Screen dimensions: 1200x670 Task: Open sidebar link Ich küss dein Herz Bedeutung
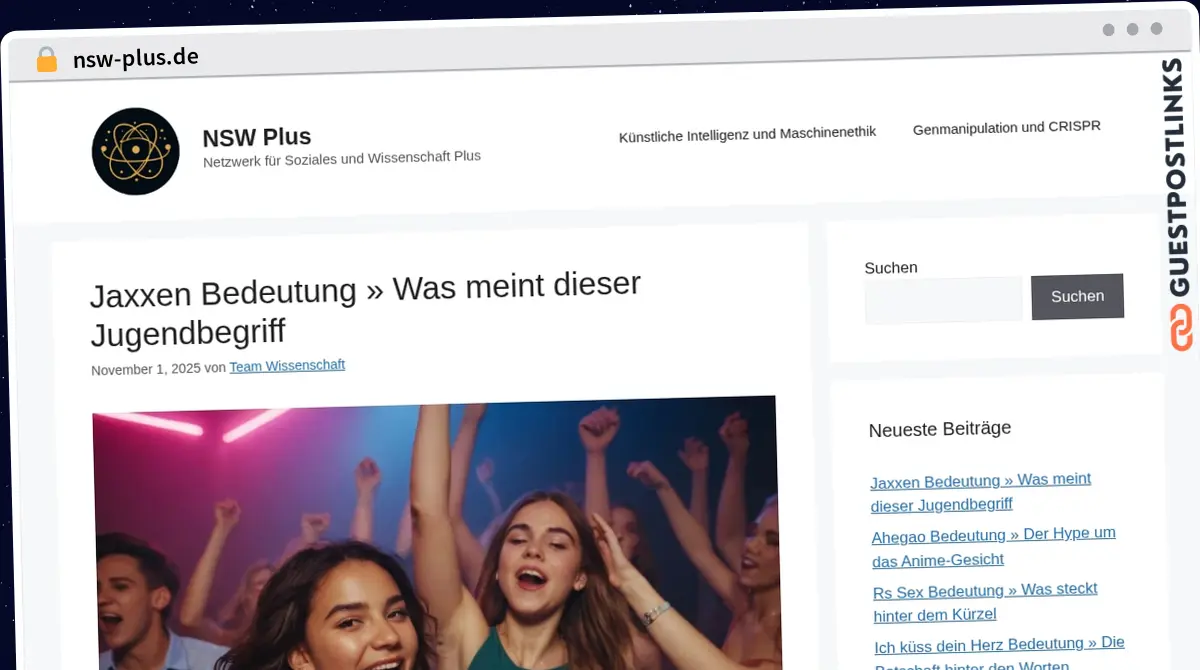(x=999, y=652)
